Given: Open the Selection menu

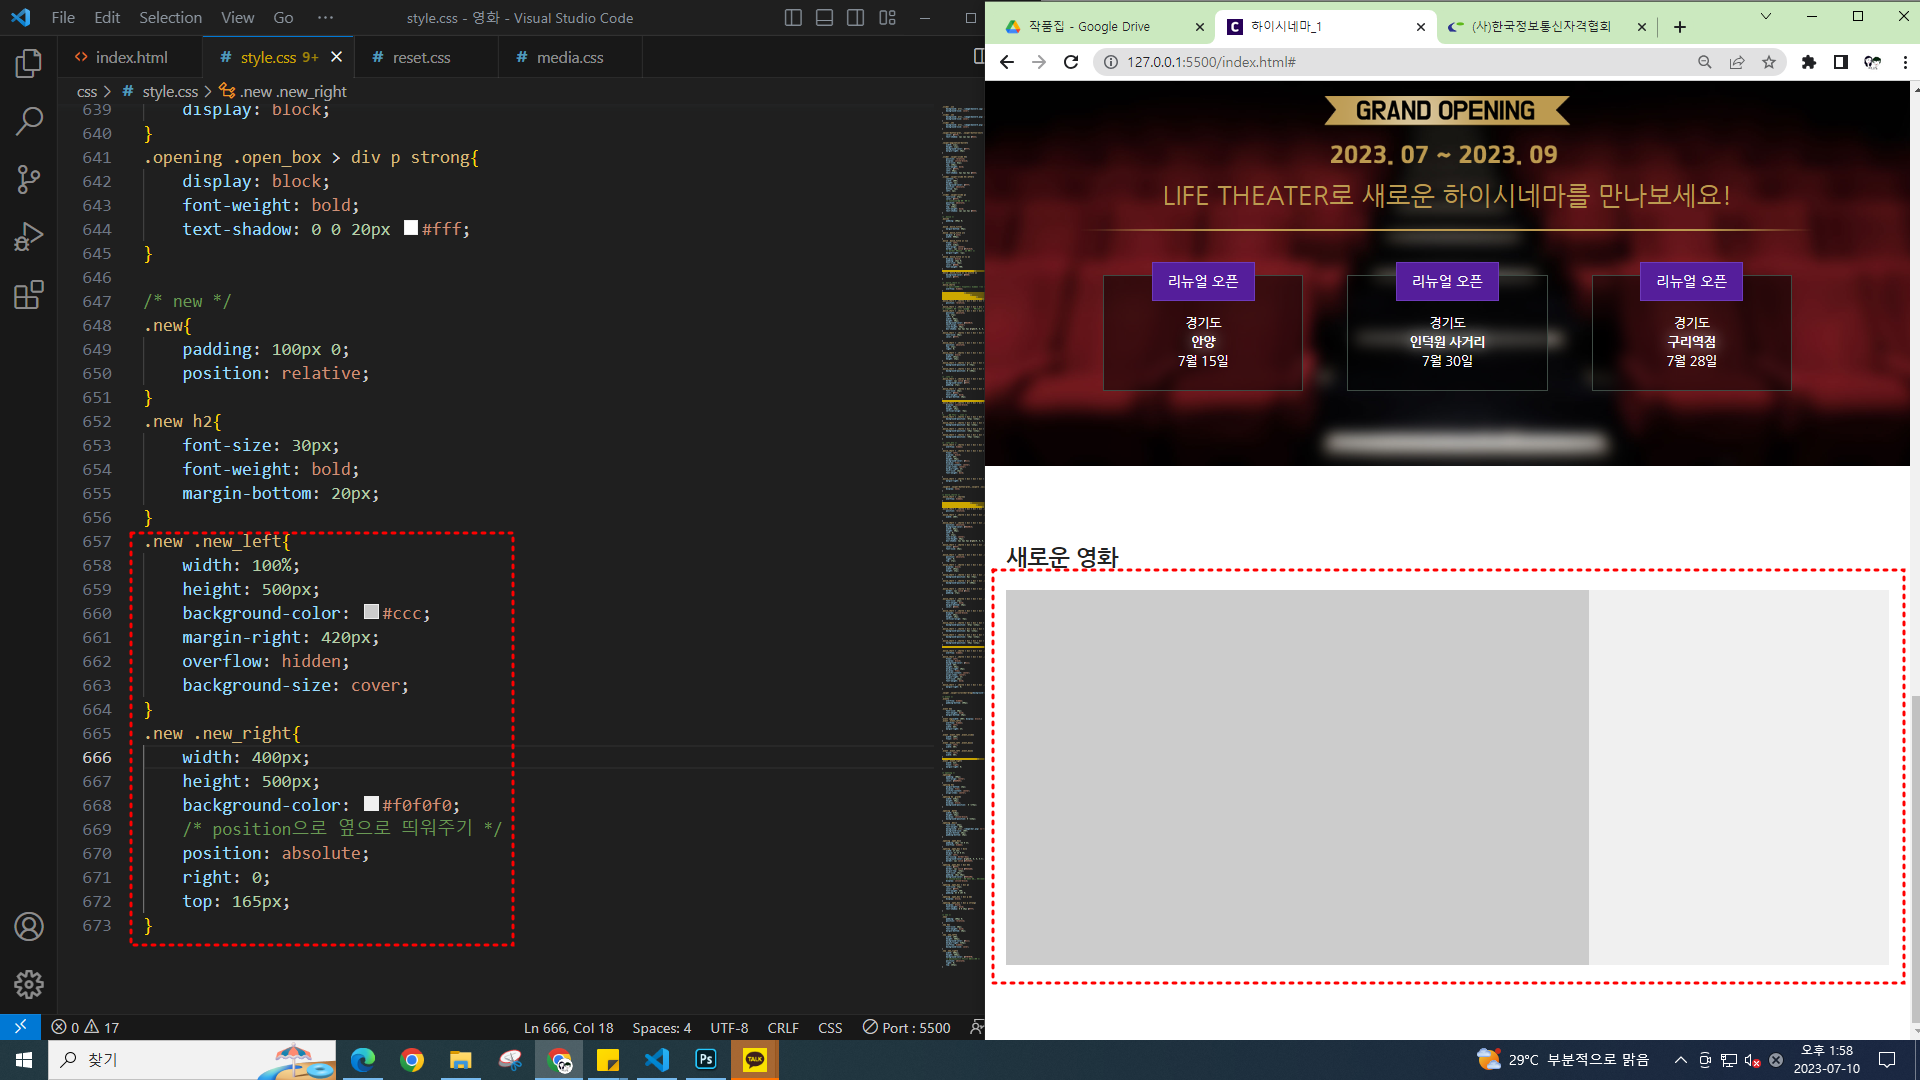Looking at the screenshot, I should coord(170,18).
